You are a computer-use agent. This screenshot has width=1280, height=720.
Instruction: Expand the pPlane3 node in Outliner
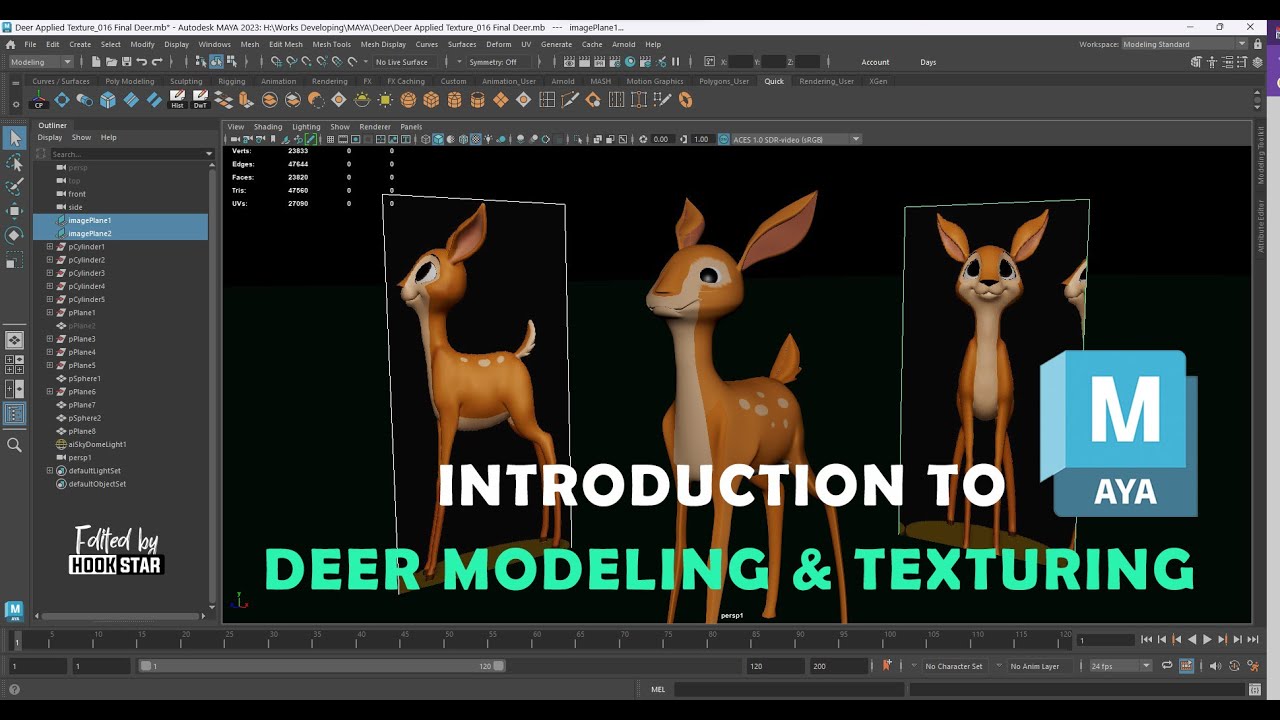(50, 339)
